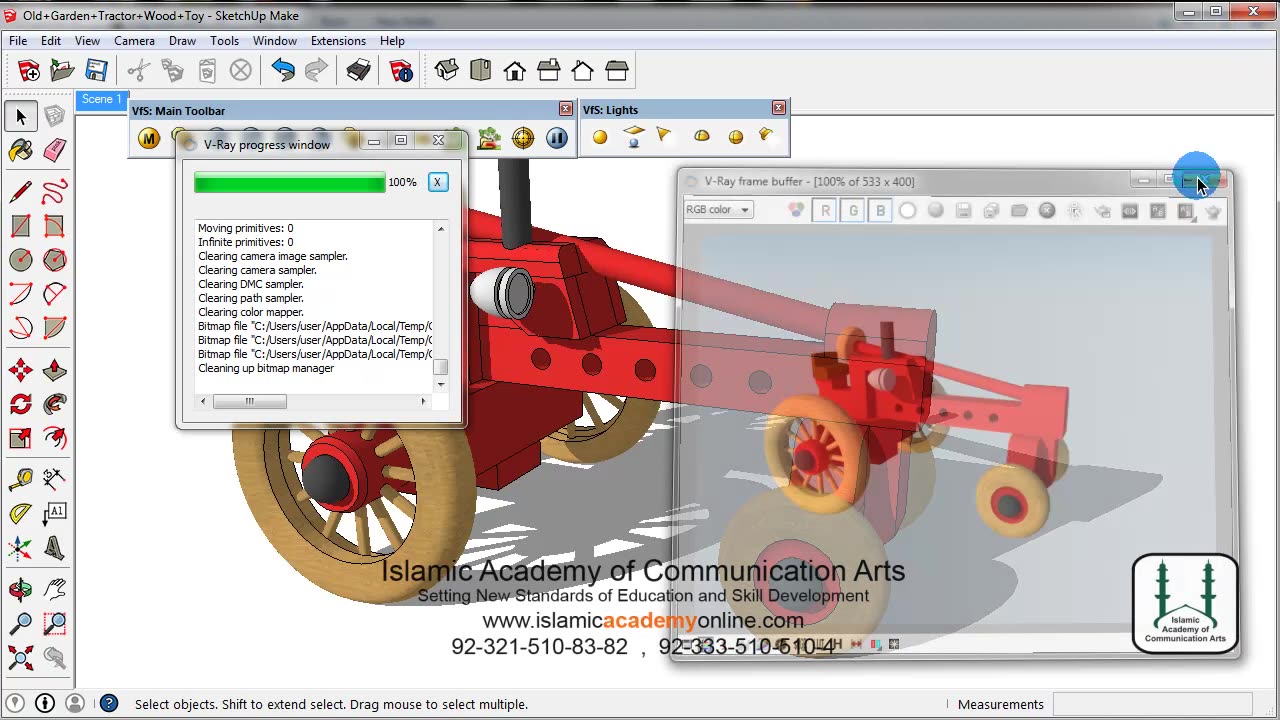Activate the Pan hand tool
The image size is (1280, 720).
[55, 589]
